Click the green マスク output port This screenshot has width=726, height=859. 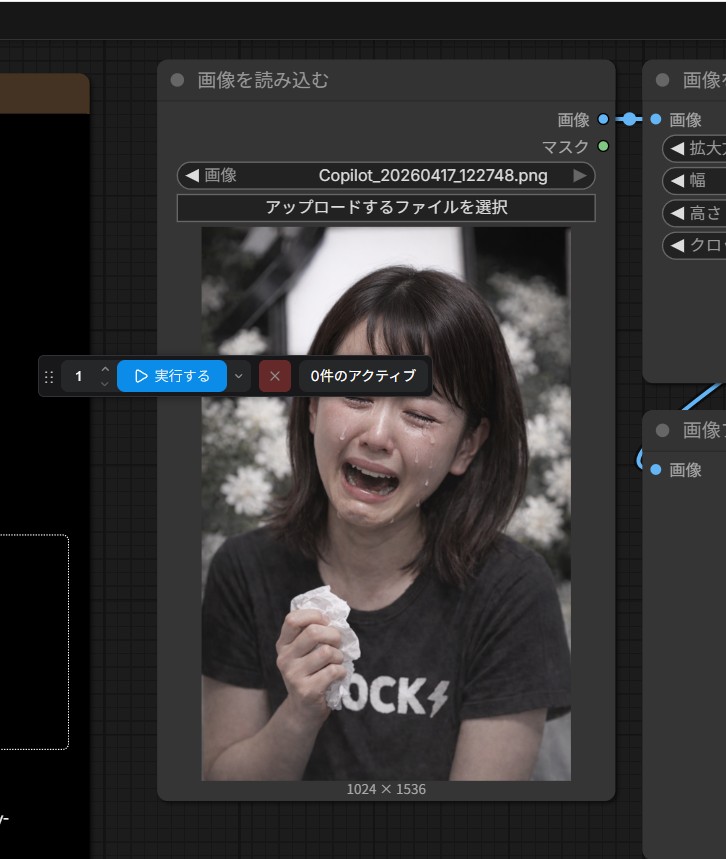pos(603,146)
